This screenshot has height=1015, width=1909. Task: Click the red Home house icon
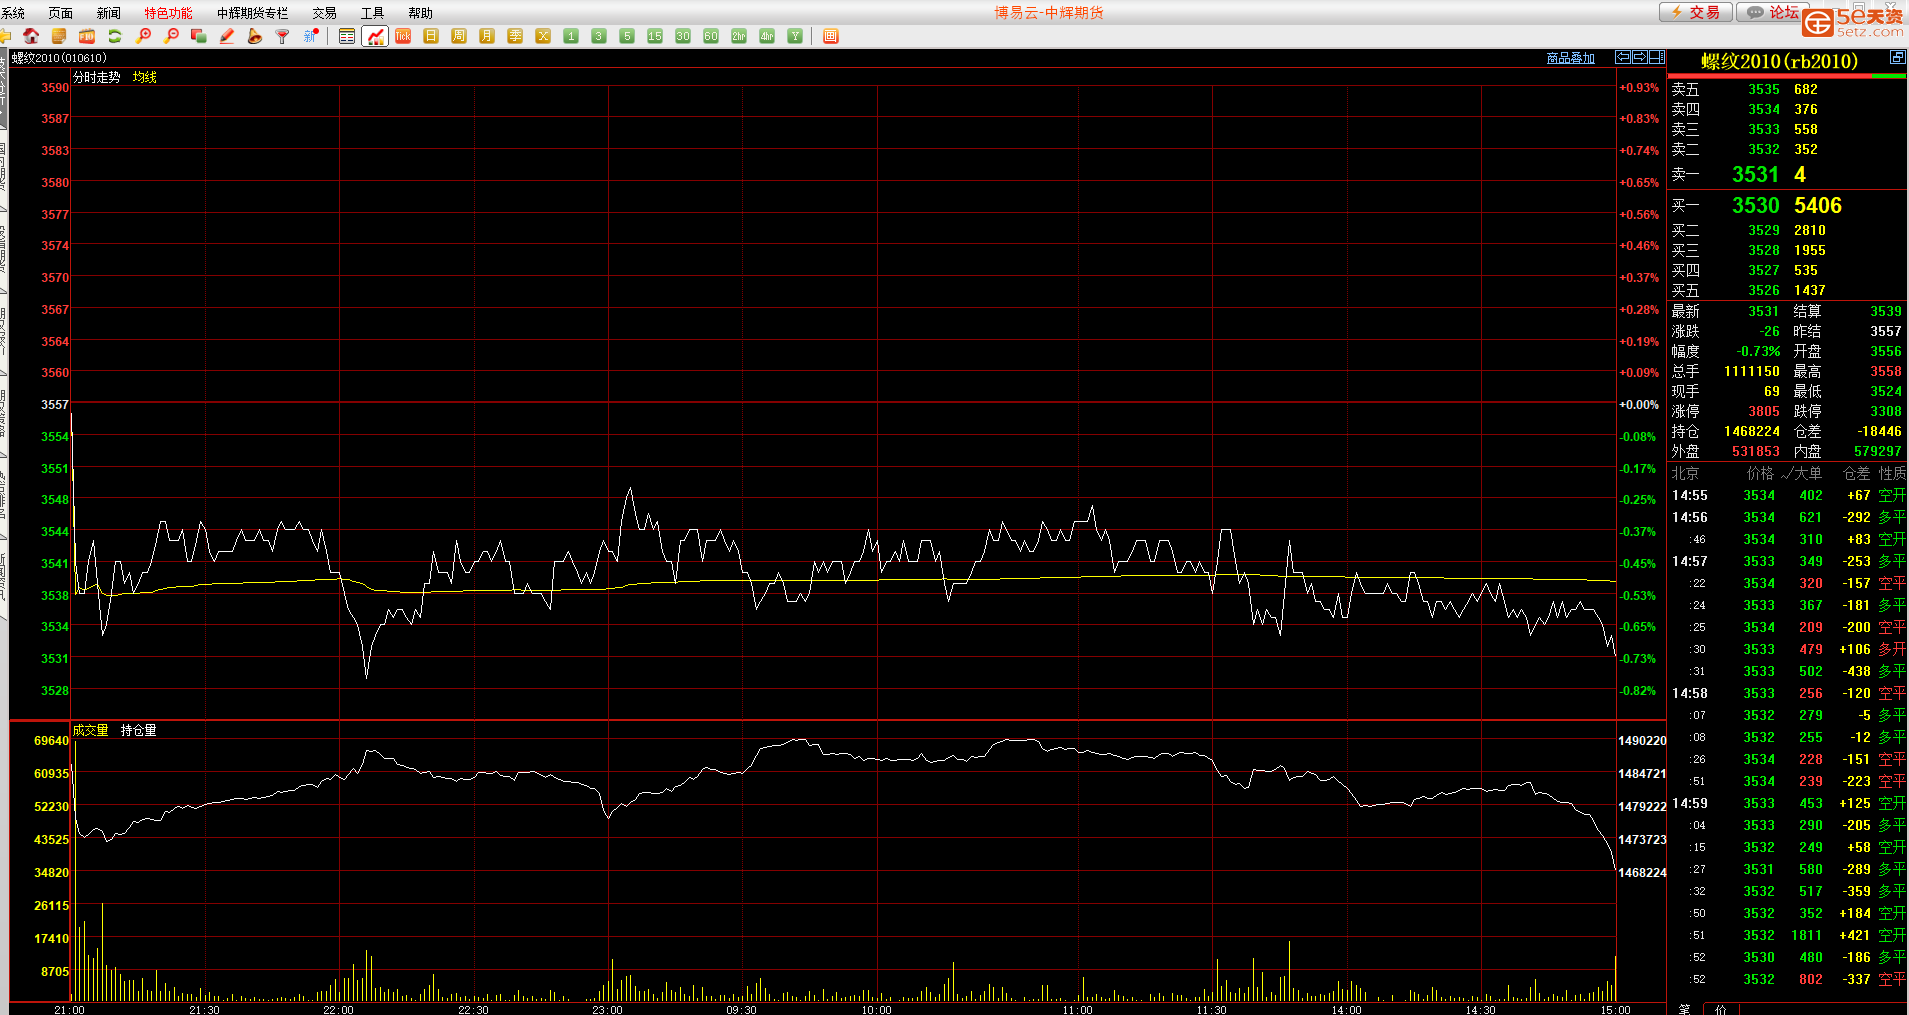pos(31,36)
